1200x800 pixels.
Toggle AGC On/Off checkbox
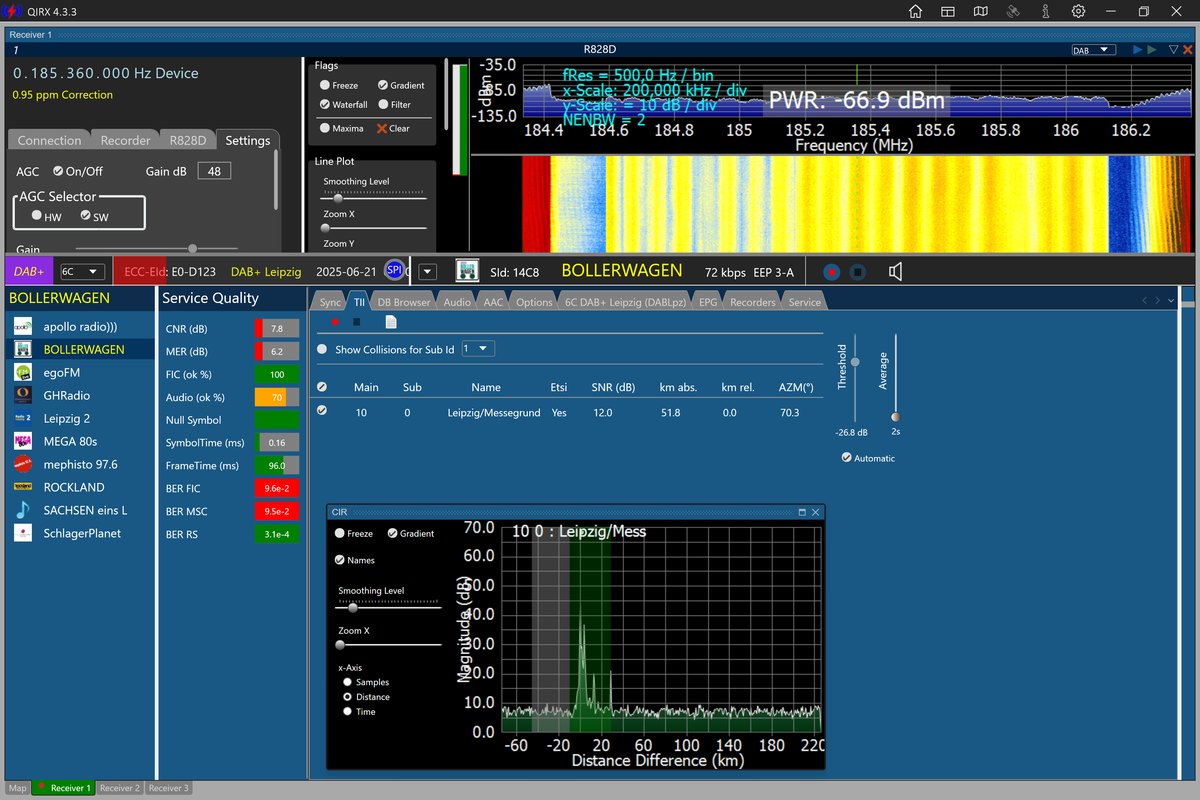pos(58,171)
